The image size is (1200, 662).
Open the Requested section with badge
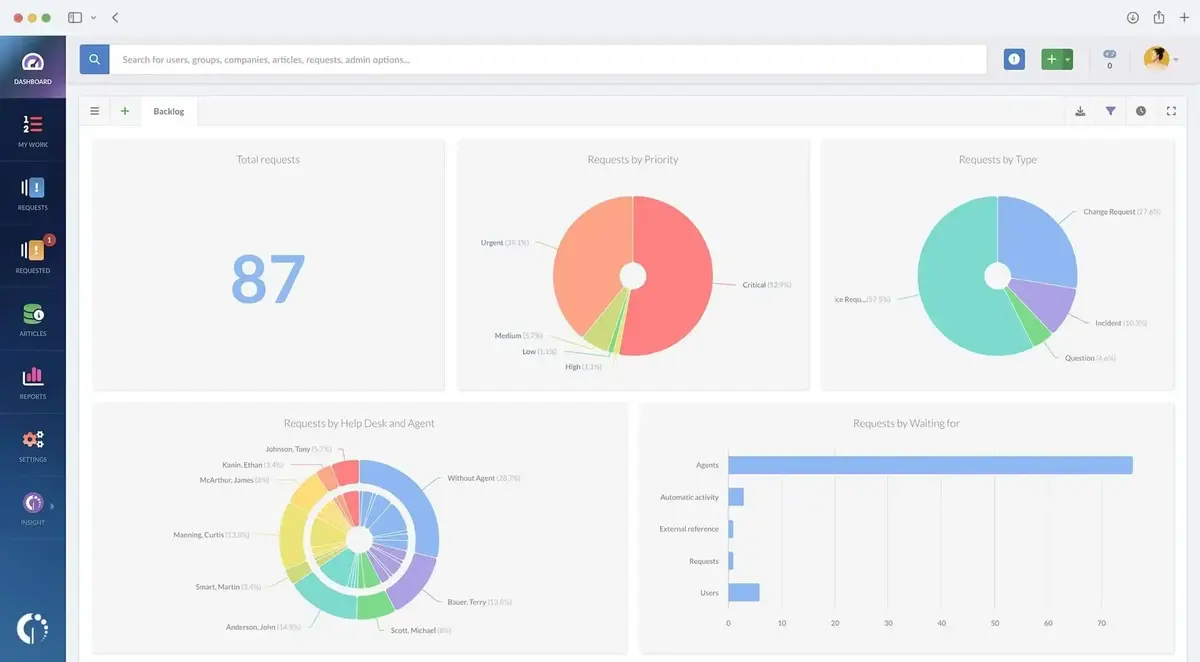tap(33, 257)
